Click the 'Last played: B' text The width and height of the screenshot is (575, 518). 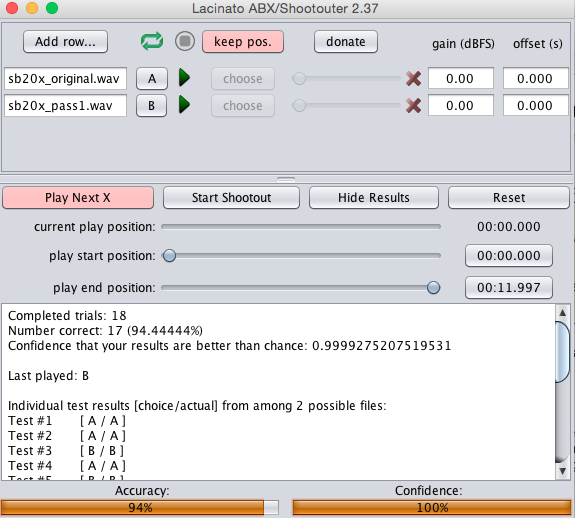click(x=48, y=376)
